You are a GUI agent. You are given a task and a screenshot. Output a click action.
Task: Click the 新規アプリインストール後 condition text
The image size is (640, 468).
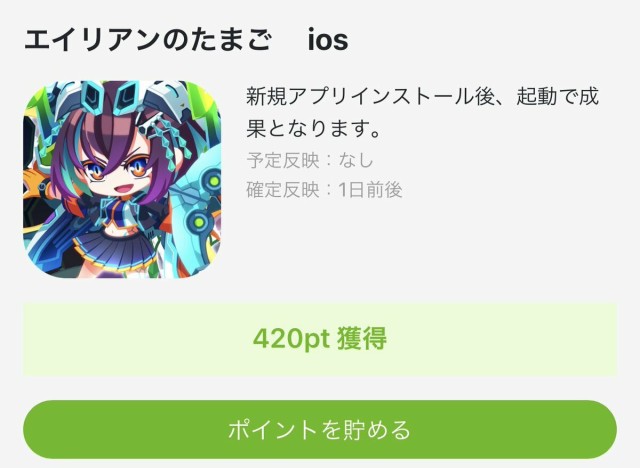click(x=370, y=97)
